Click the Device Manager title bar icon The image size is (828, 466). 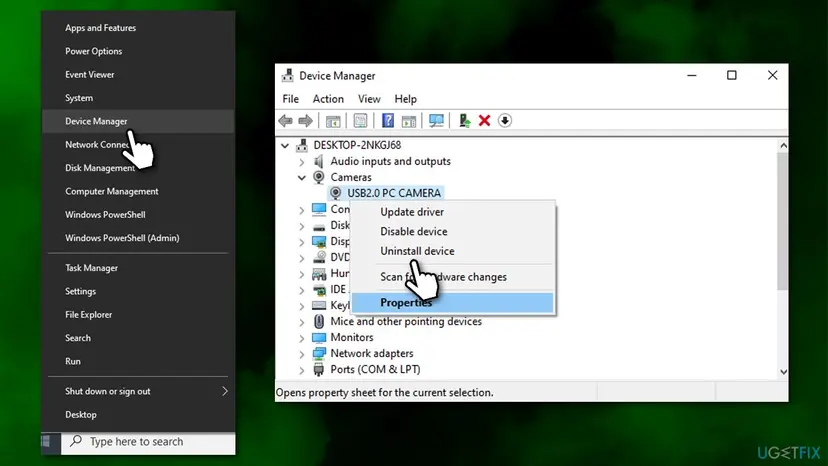point(288,76)
